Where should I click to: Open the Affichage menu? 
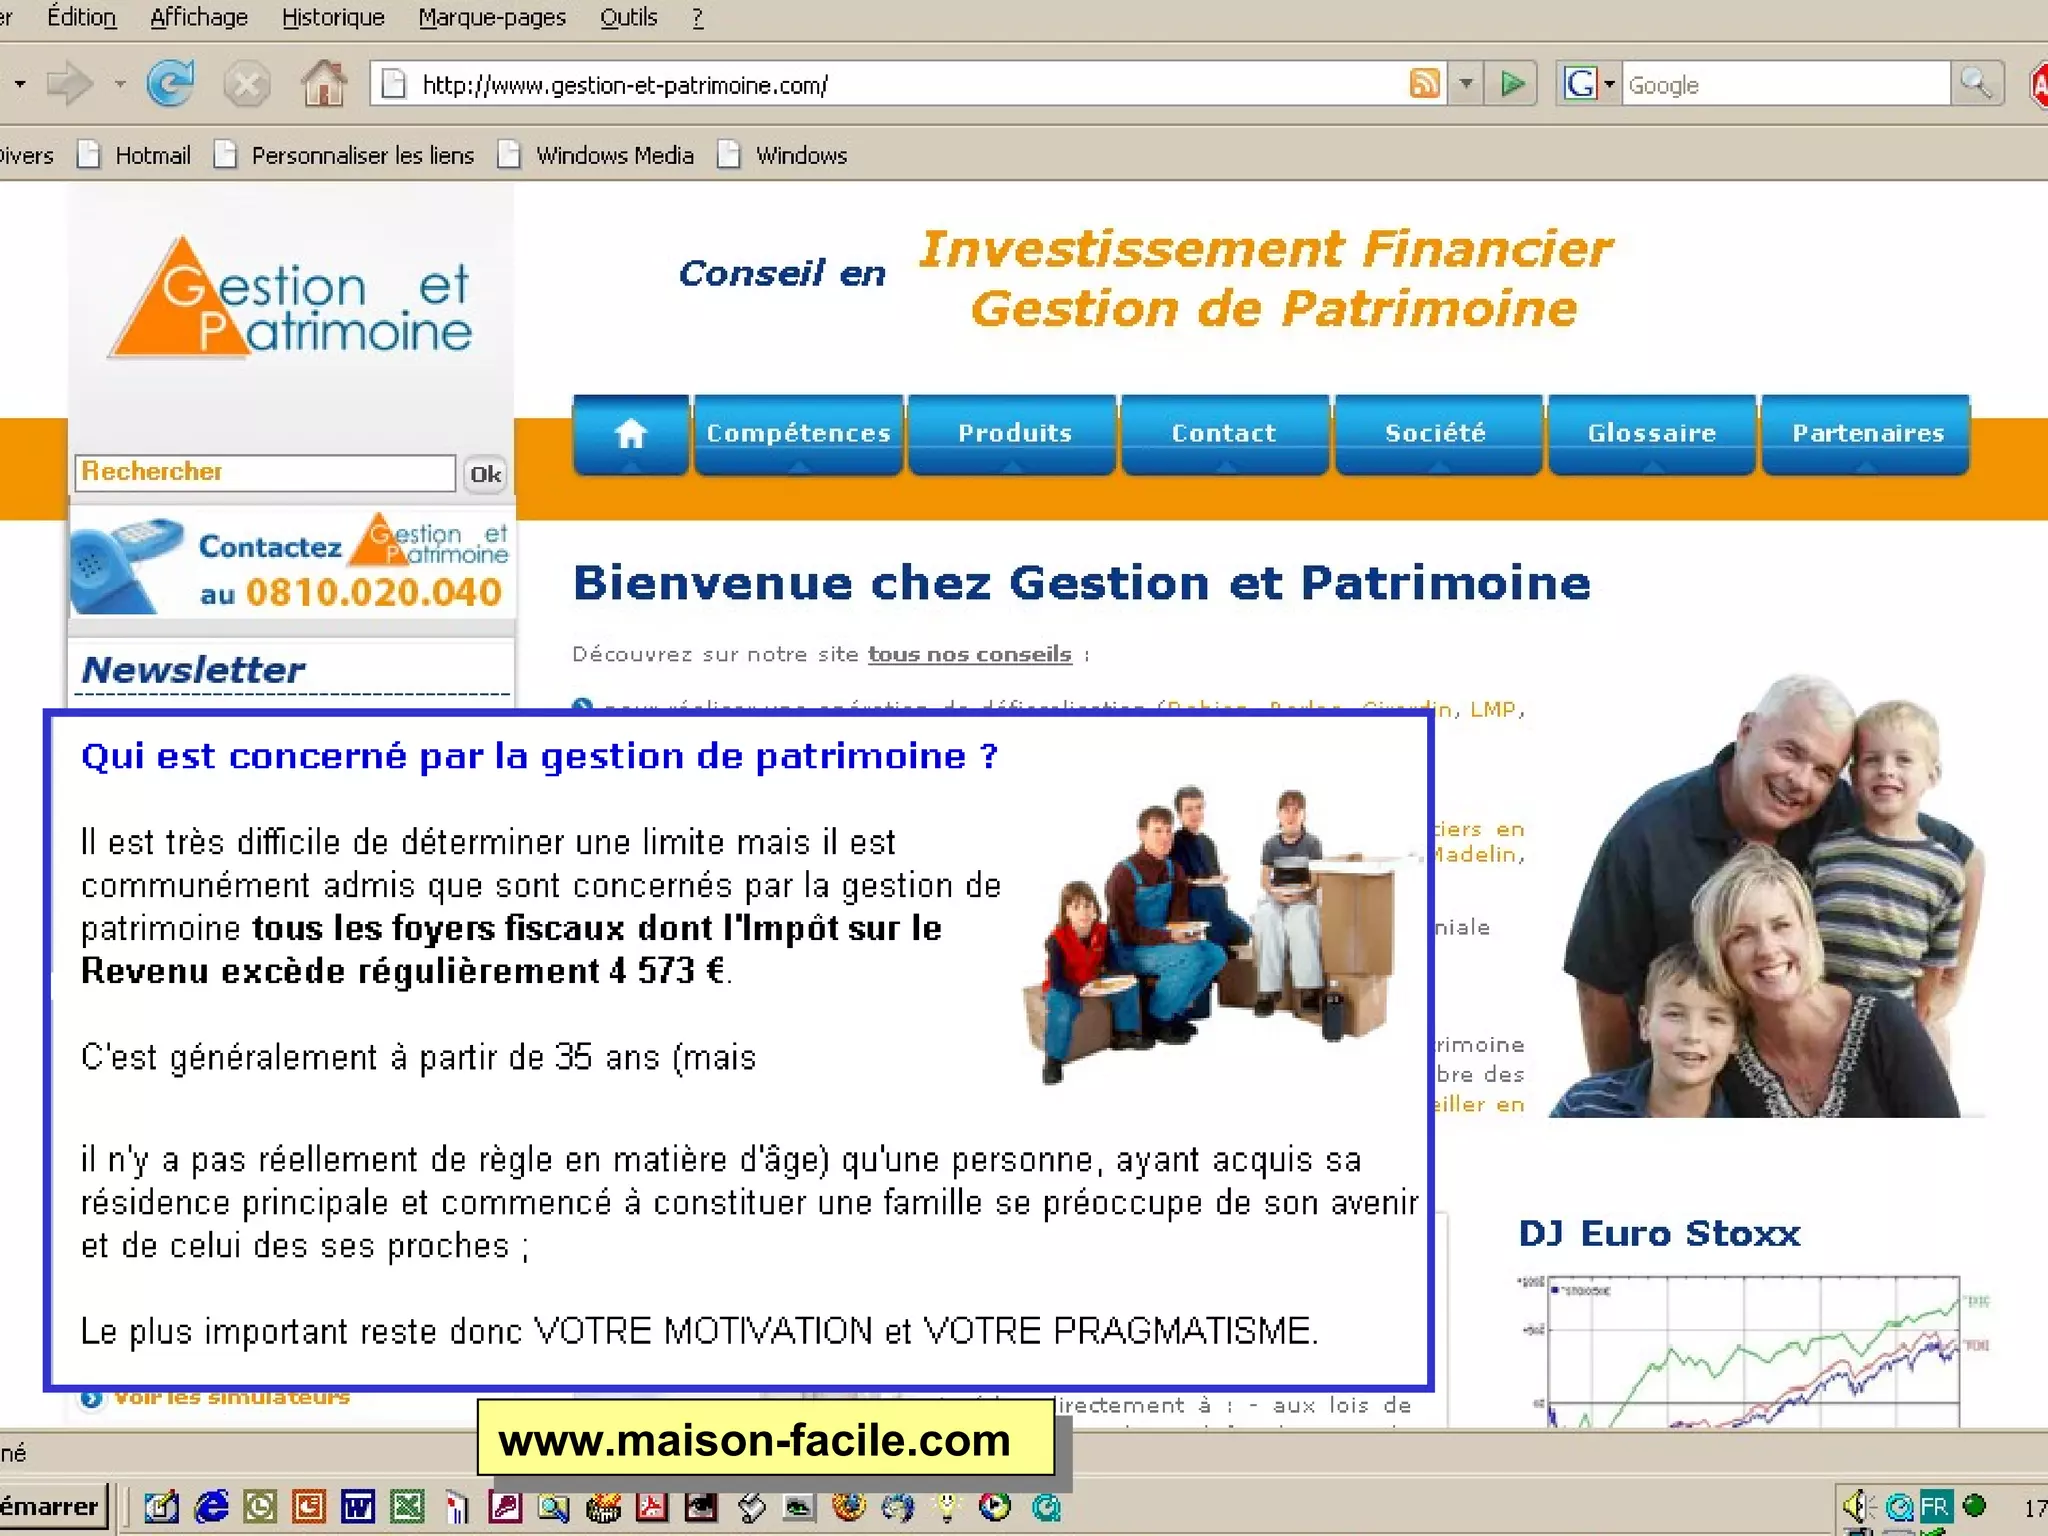click(198, 17)
